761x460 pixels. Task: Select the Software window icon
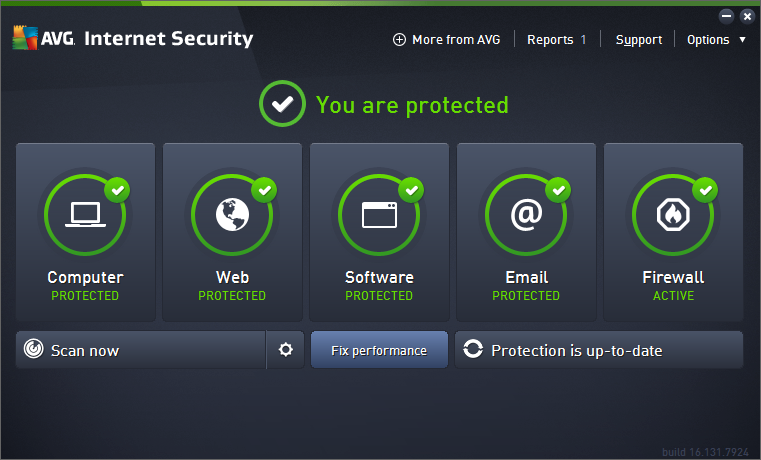379,215
